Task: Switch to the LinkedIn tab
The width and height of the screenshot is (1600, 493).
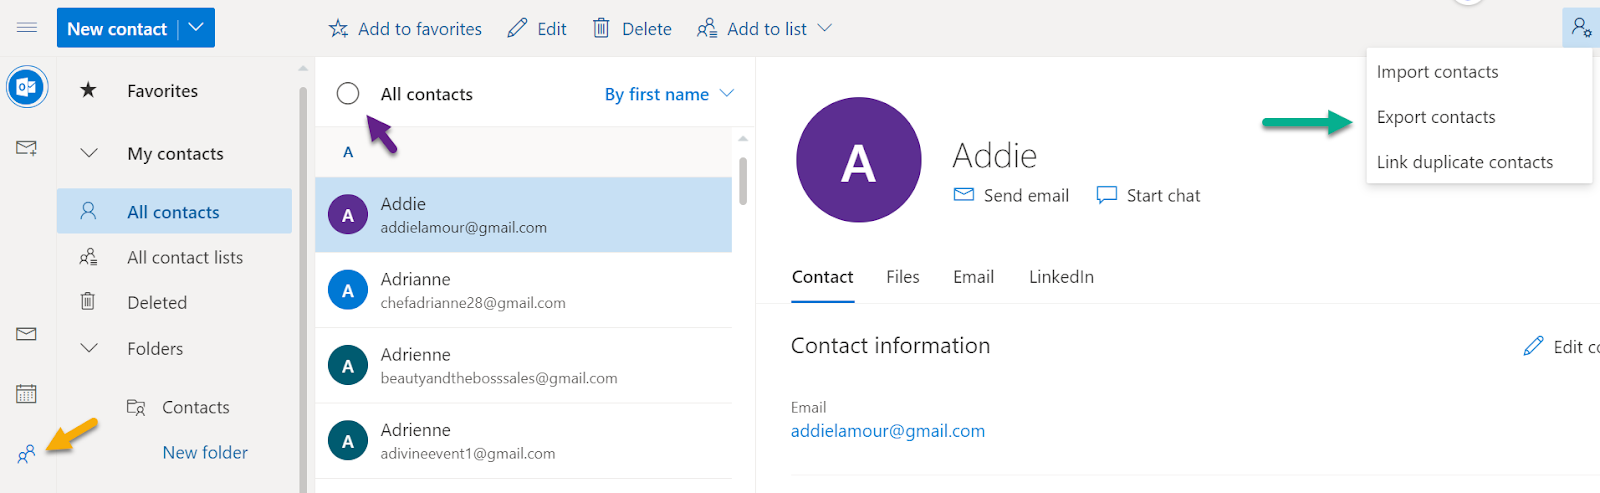Action: pos(1061,277)
